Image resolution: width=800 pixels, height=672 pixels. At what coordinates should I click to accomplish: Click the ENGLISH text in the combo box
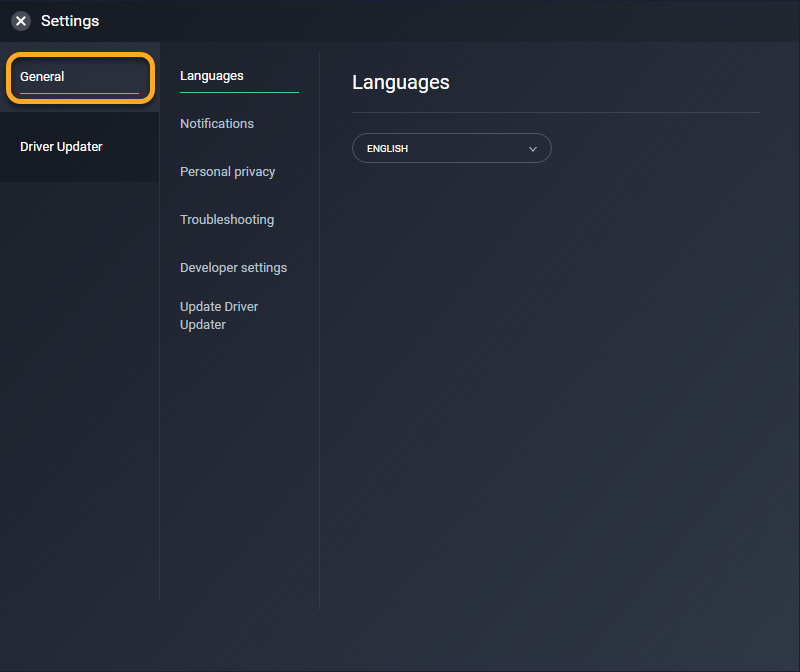[x=387, y=149]
